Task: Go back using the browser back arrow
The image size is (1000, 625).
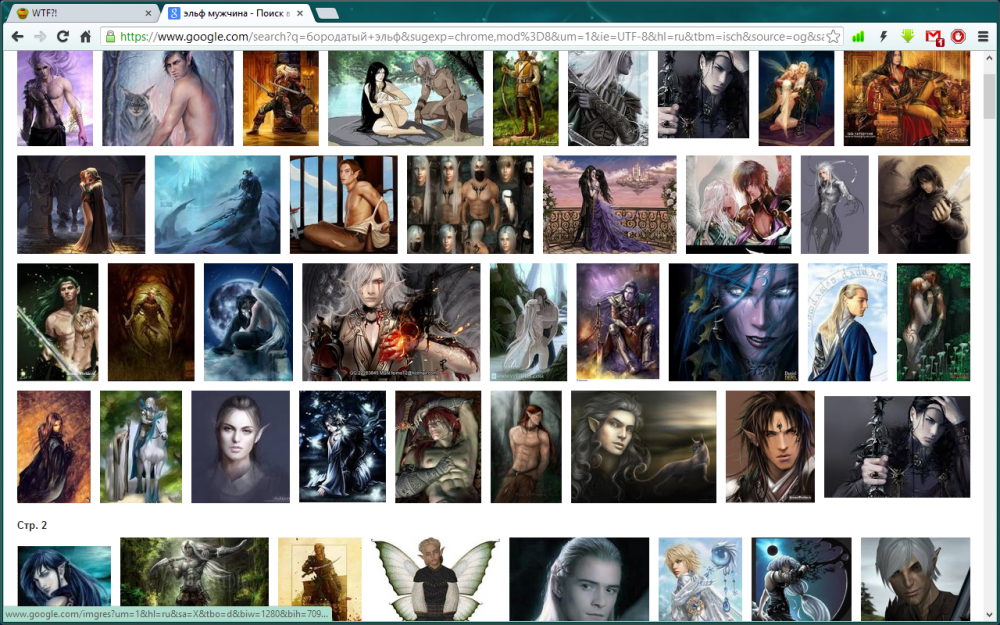Action: pyautogui.click(x=17, y=36)
